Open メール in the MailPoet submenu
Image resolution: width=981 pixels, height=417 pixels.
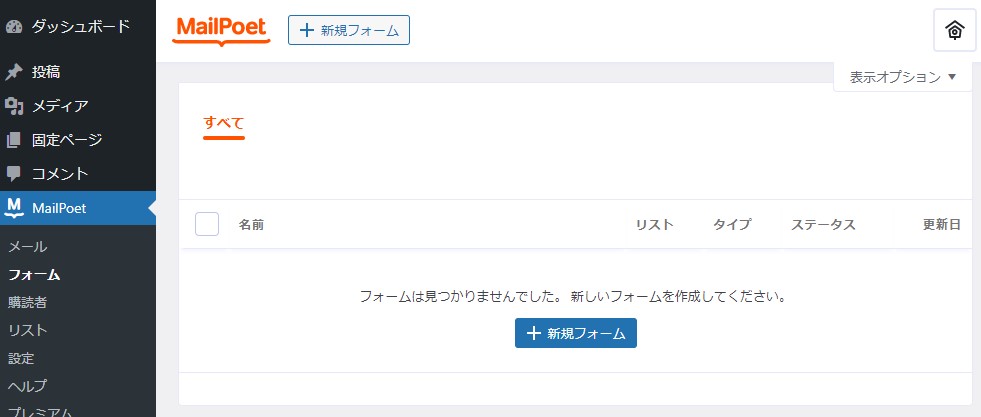tap(28, 246)
